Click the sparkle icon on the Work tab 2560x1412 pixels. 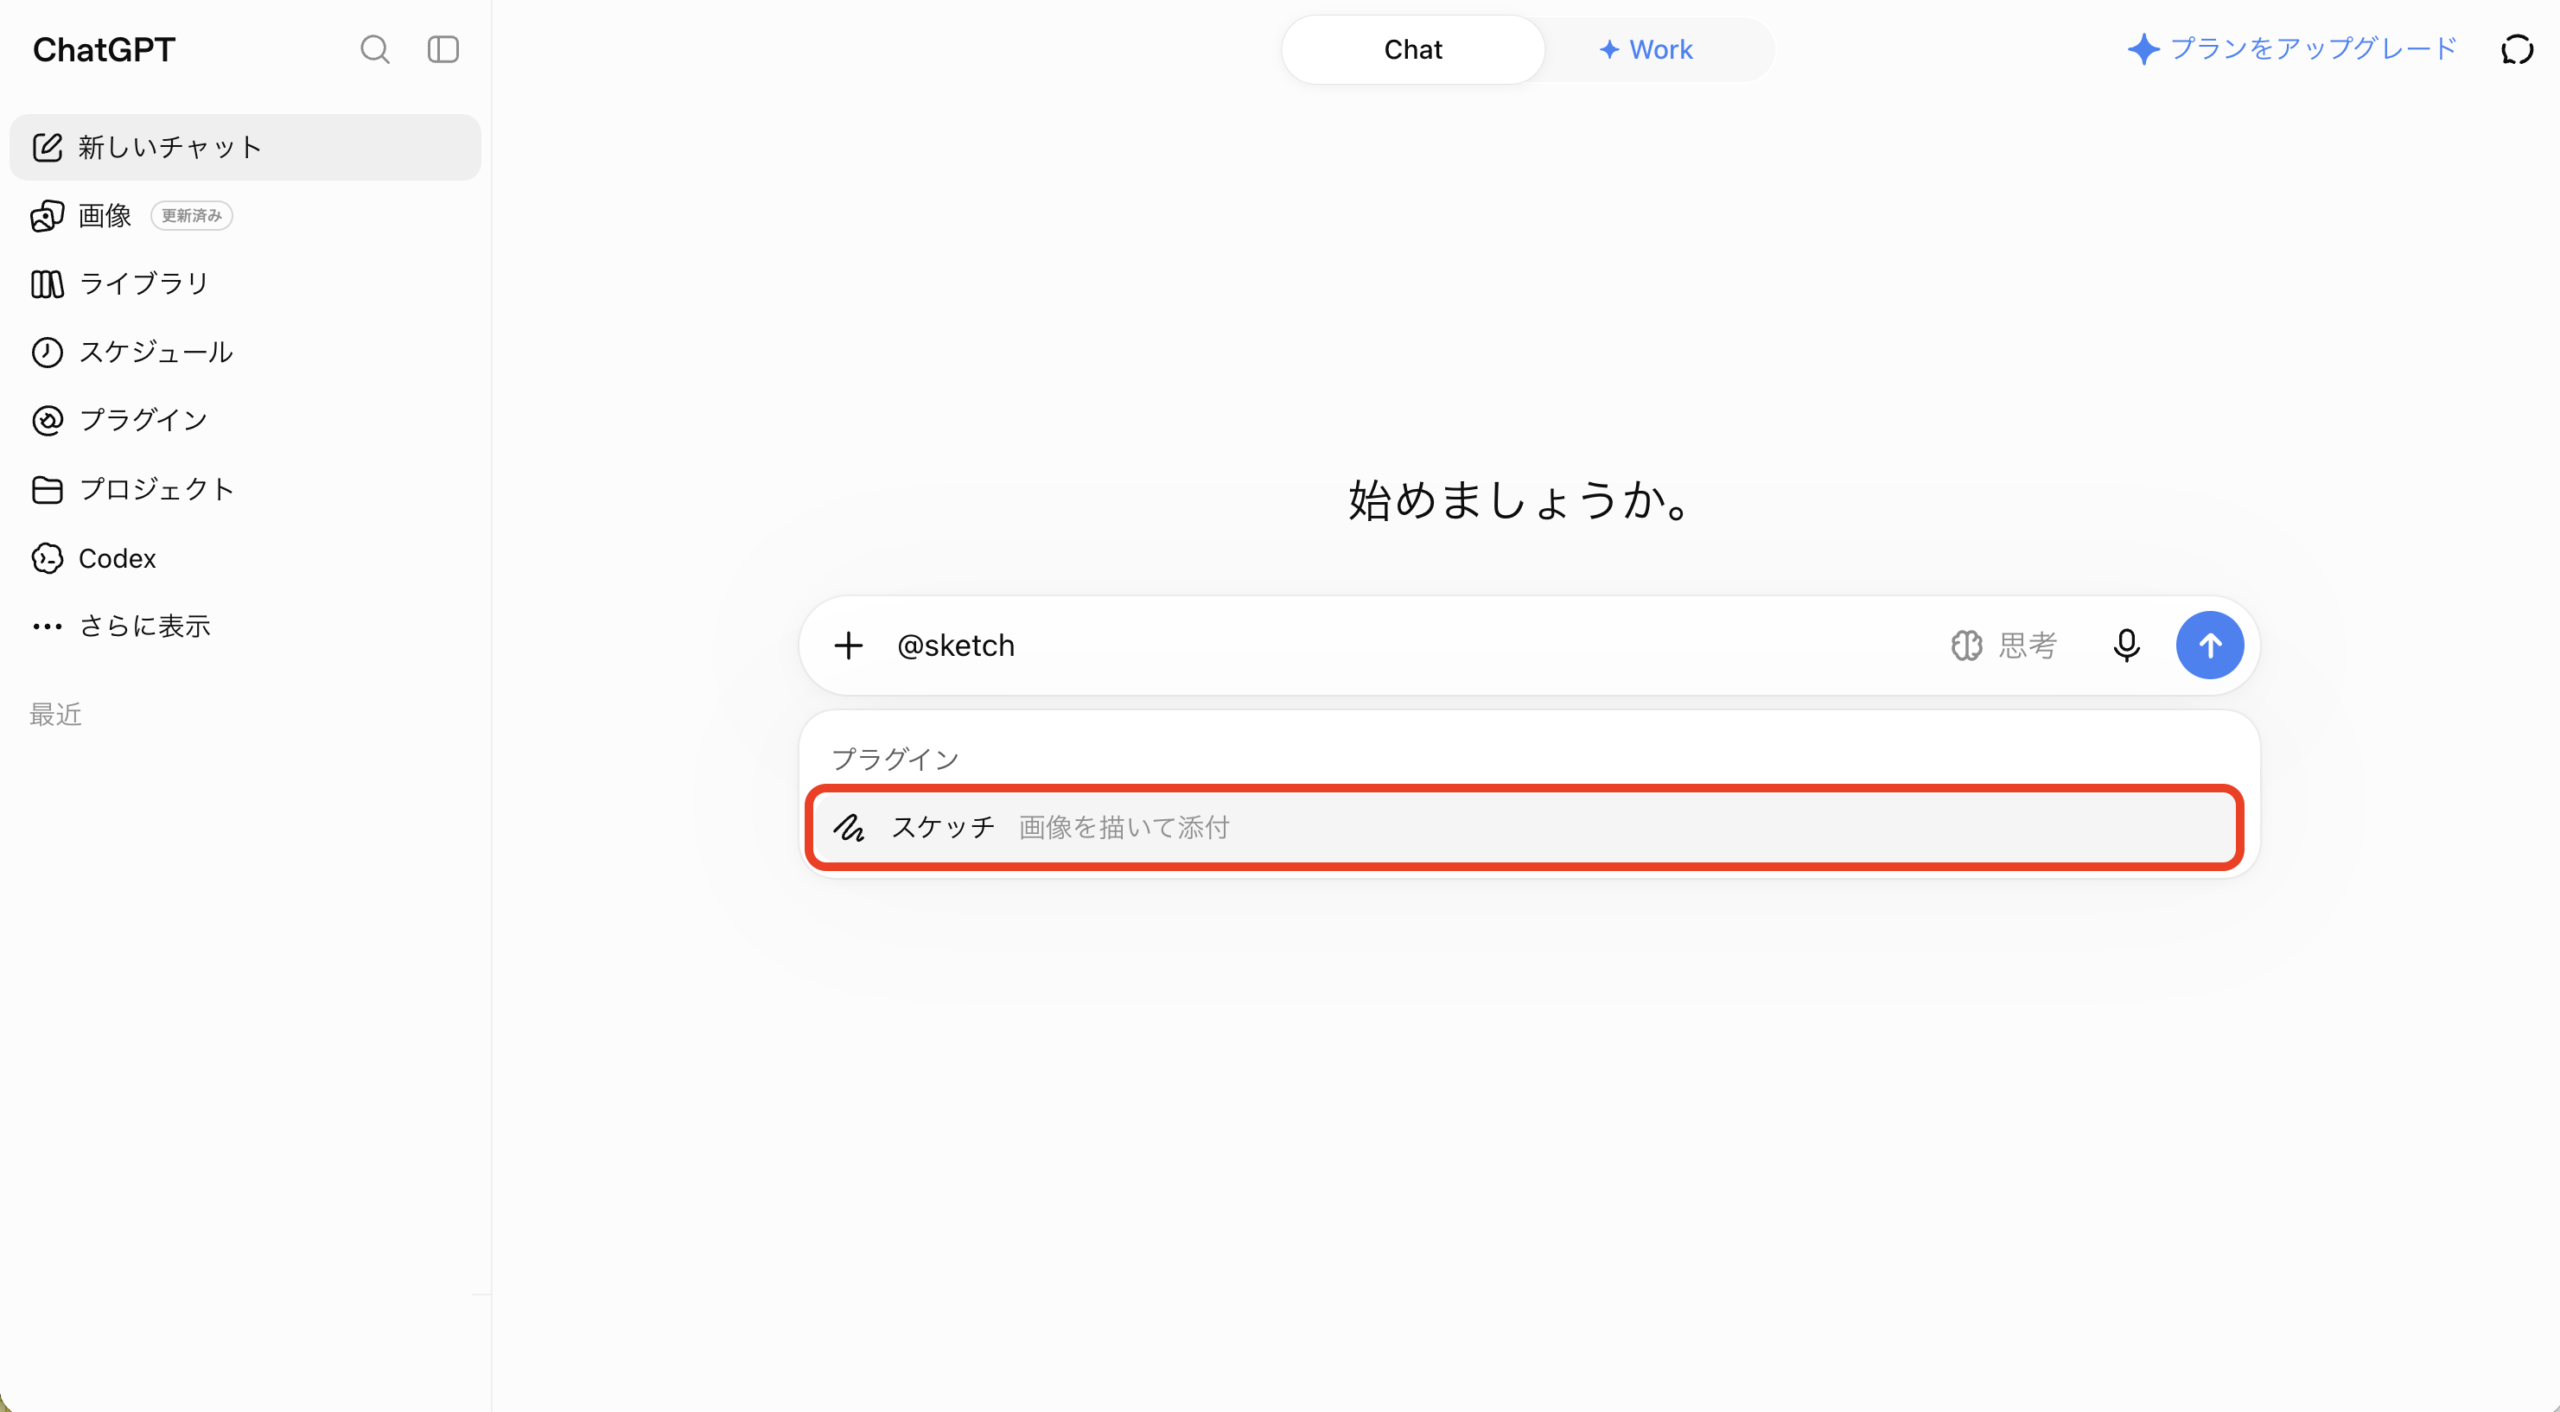pyautogui.click(x=1609, y=49)
